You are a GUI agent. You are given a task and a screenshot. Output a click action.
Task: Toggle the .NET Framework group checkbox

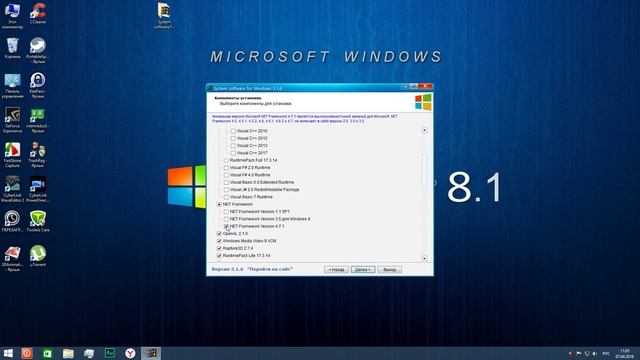click(x=219, y=204)
